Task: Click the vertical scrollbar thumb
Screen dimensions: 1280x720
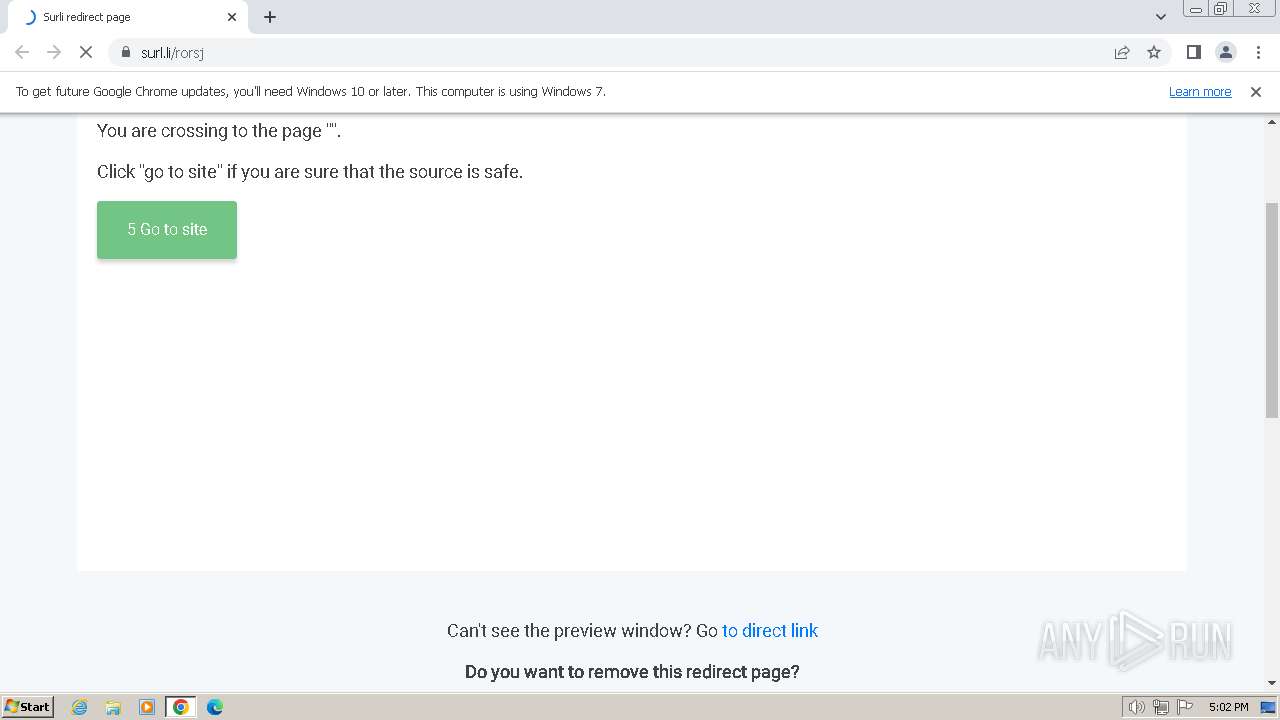Action: pos(1272,310)
